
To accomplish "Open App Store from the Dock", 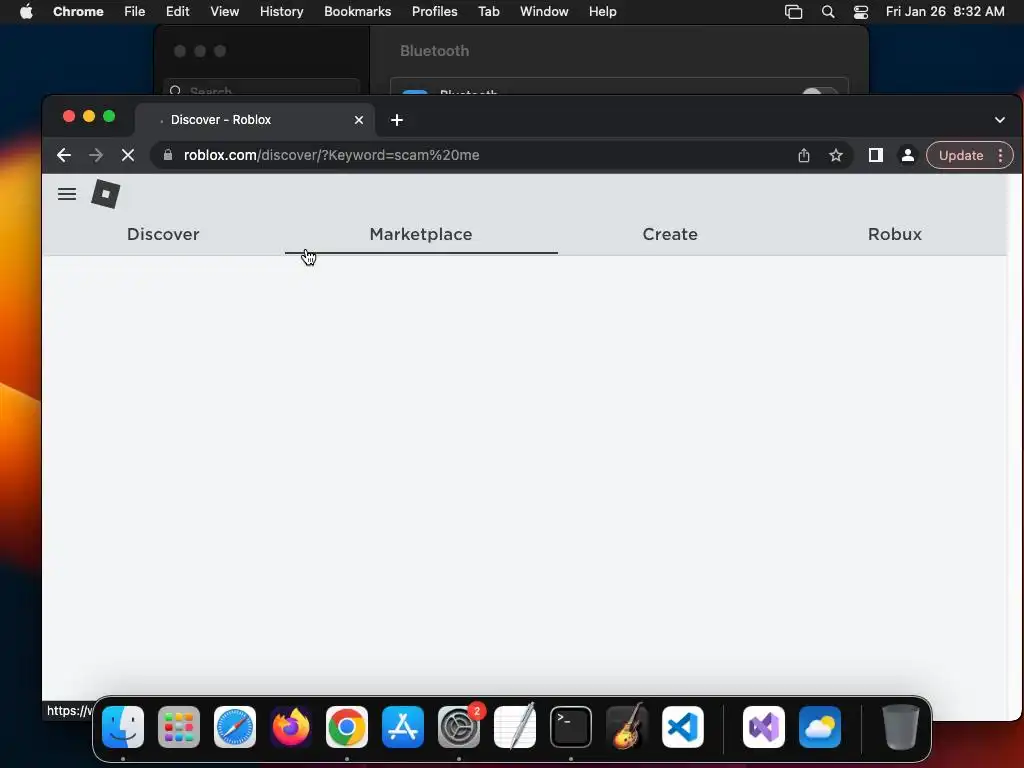I will coord(403,727).
